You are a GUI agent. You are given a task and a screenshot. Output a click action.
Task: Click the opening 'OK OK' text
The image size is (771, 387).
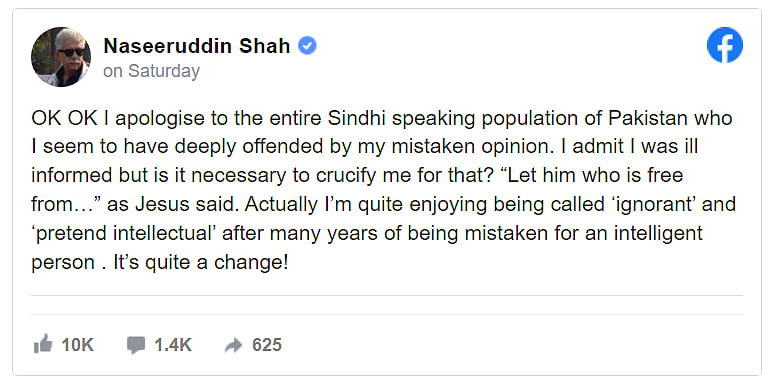point(64,118)
